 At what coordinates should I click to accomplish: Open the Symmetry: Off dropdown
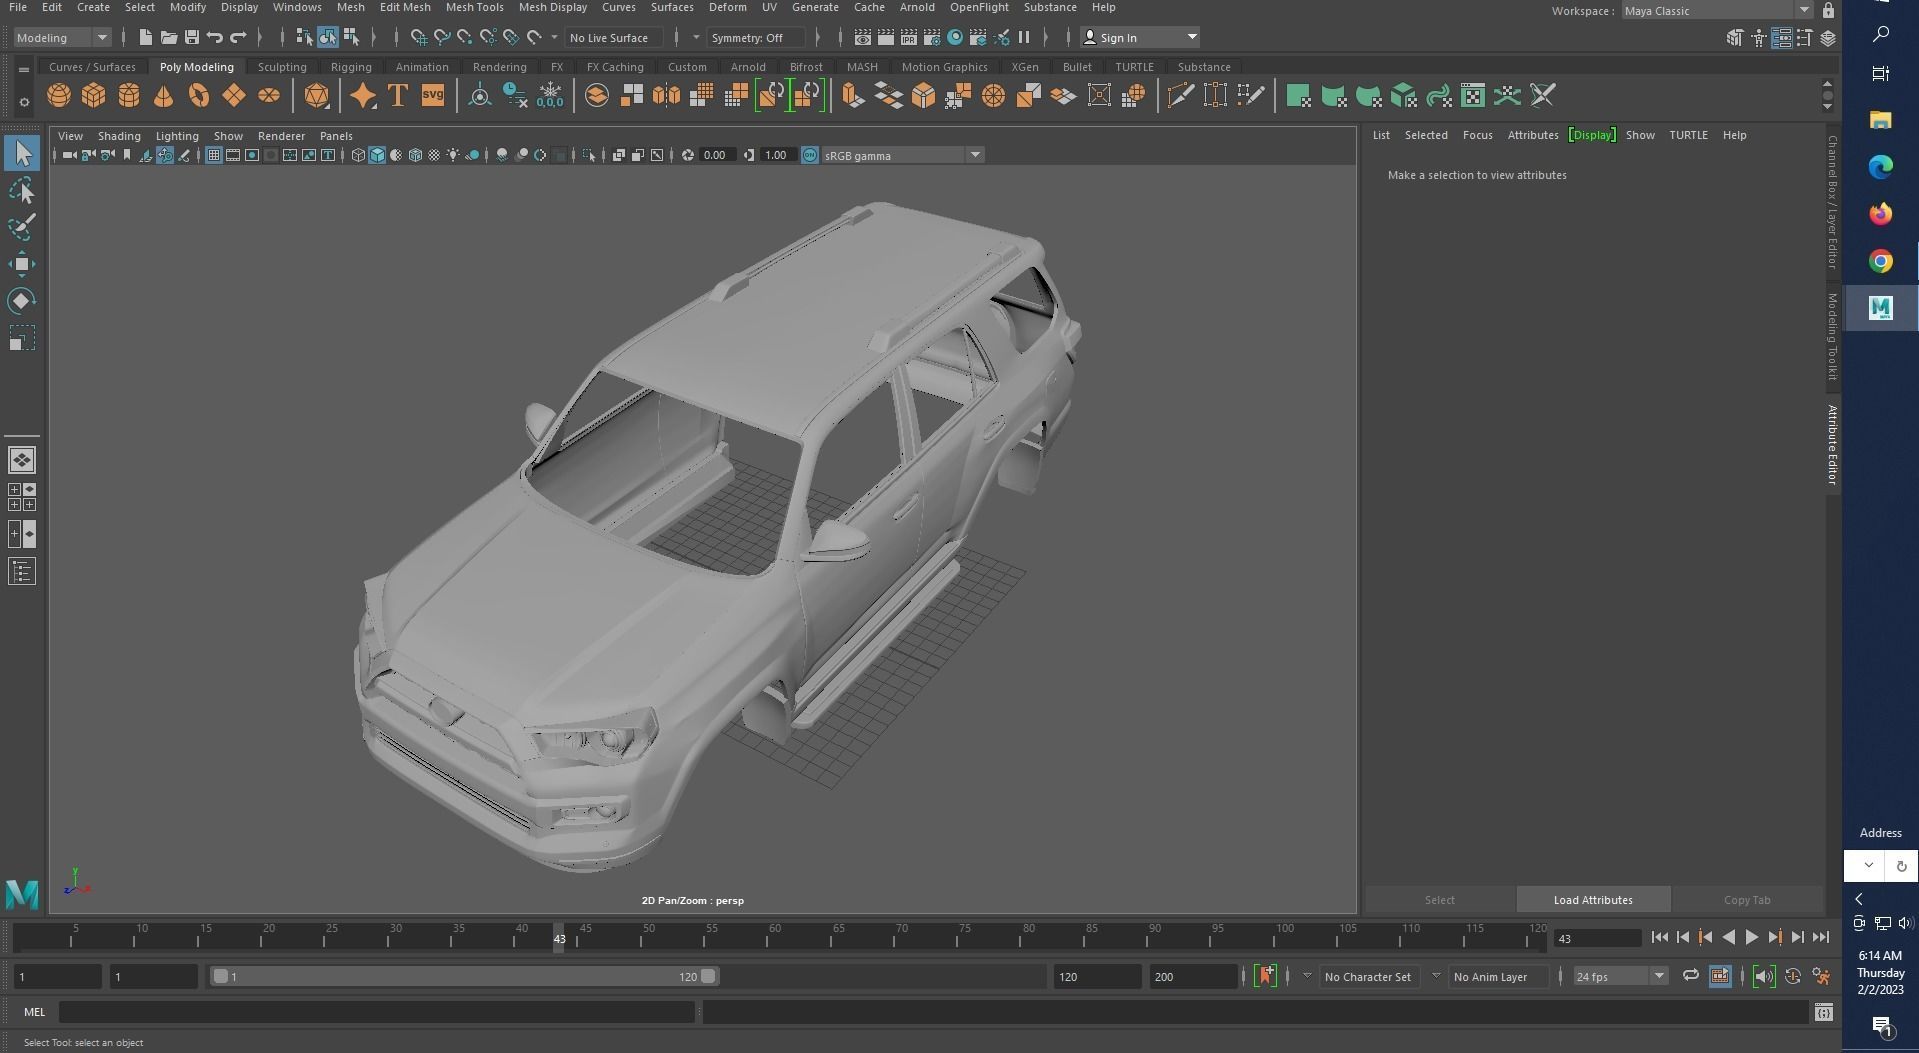755,38
